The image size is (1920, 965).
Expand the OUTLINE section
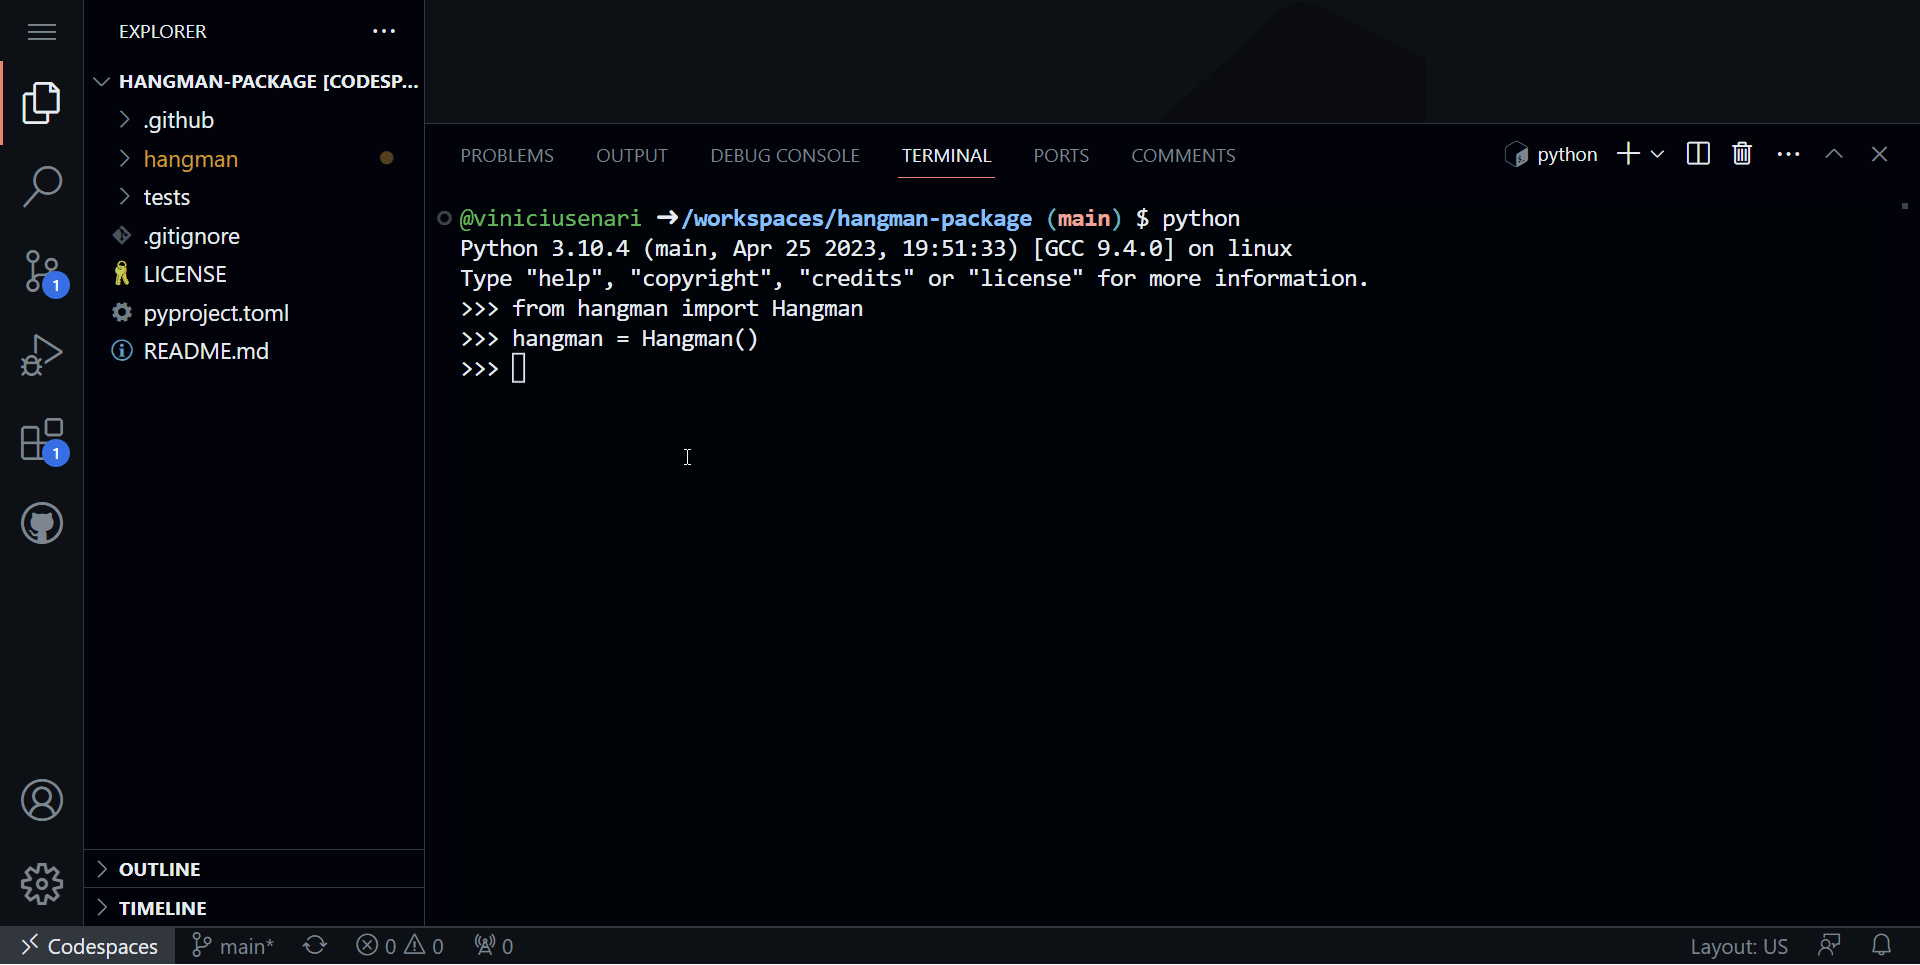[254, 869]
